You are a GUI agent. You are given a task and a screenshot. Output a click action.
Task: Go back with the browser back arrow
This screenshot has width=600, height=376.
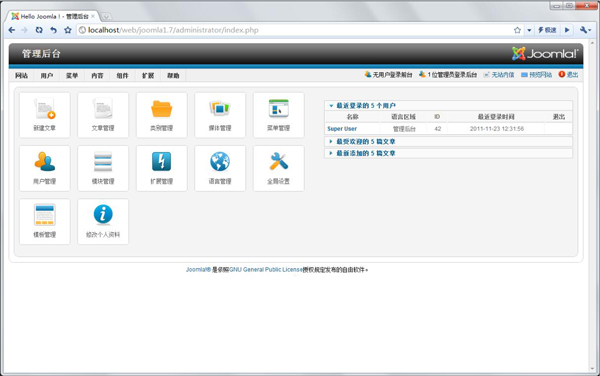[12, 30]
